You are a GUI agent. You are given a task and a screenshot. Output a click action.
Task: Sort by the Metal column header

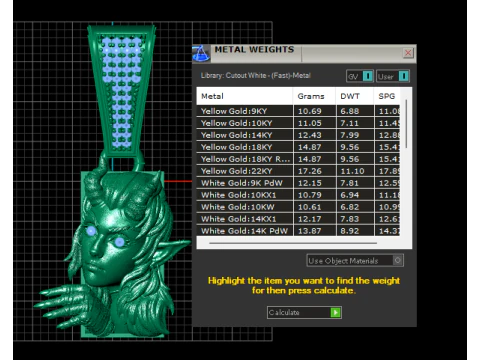[245, 96]
